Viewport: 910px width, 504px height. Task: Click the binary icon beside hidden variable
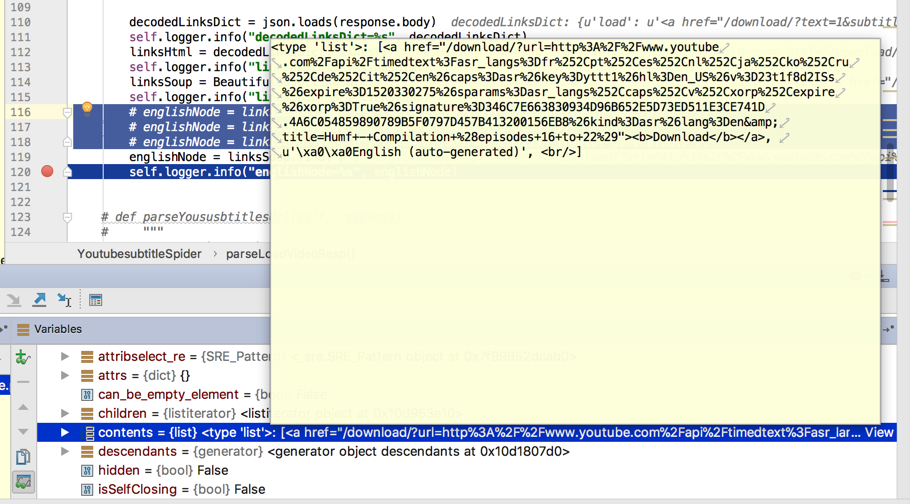(87, 470)
